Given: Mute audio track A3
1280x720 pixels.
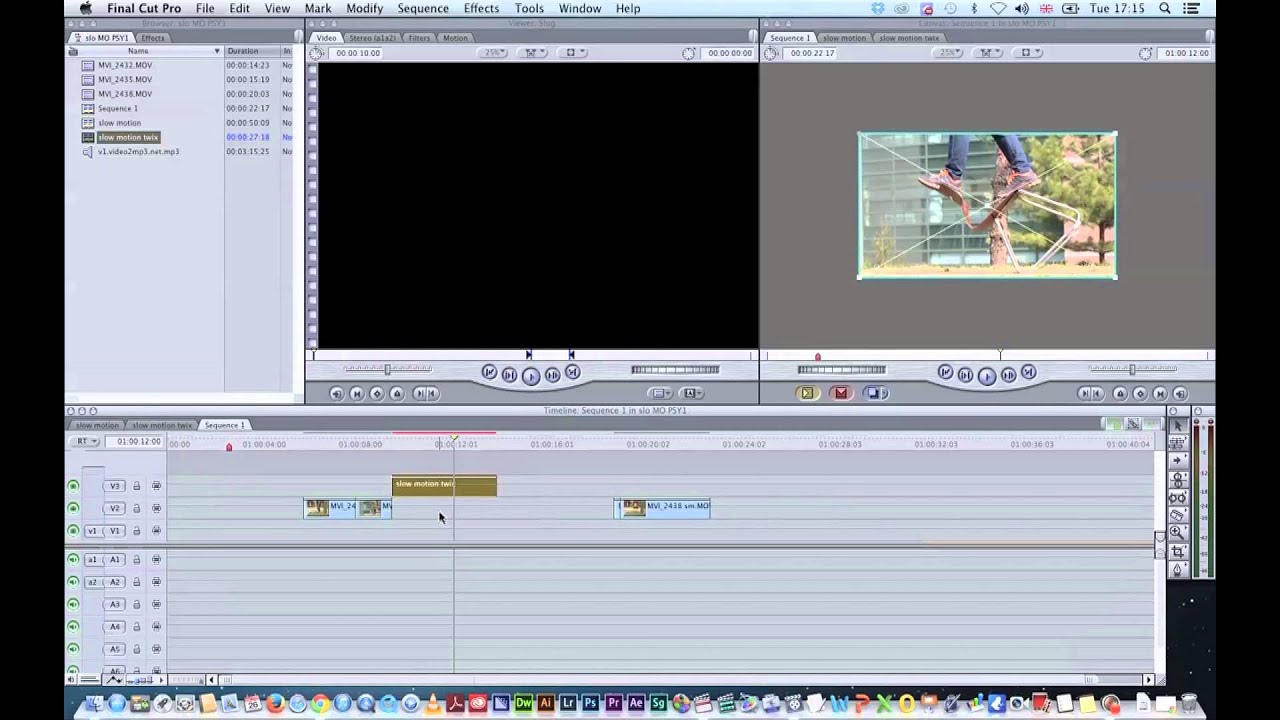Looking at the screenshot, I should point(73,605).
